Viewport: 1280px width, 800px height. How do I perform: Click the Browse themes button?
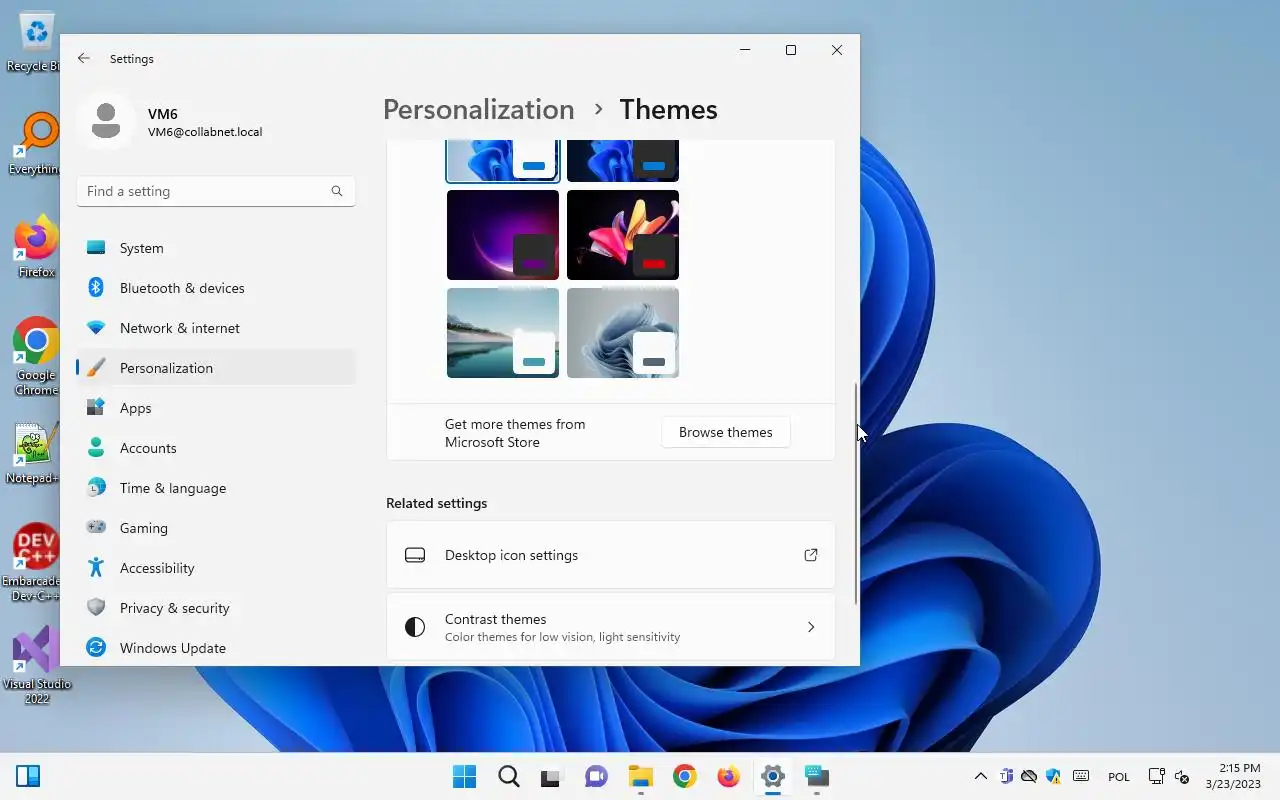[726, 432]
